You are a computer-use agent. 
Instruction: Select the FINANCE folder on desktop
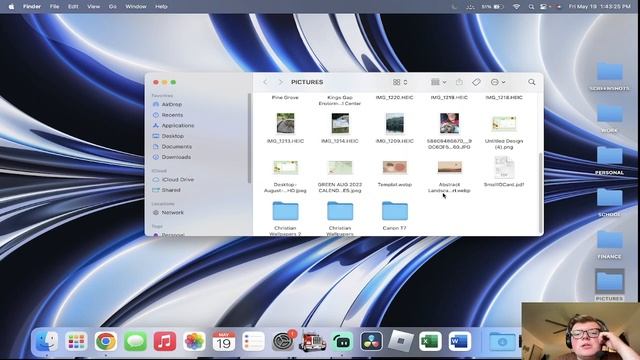[609, 240]
